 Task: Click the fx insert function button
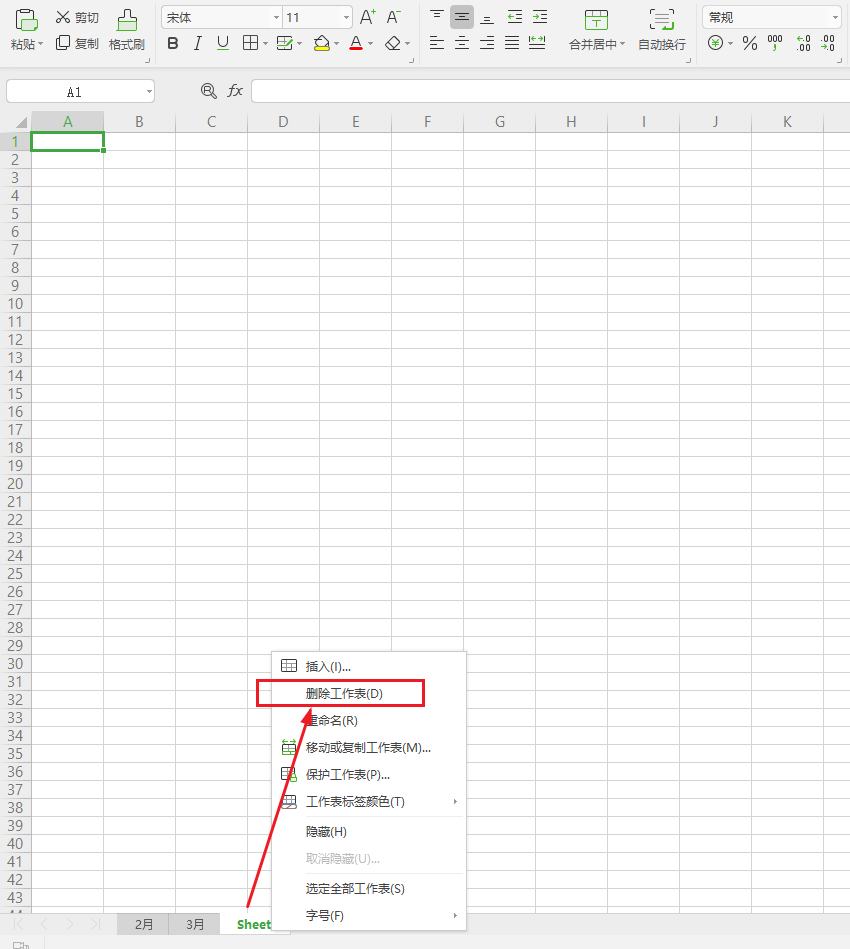(235, 91)
